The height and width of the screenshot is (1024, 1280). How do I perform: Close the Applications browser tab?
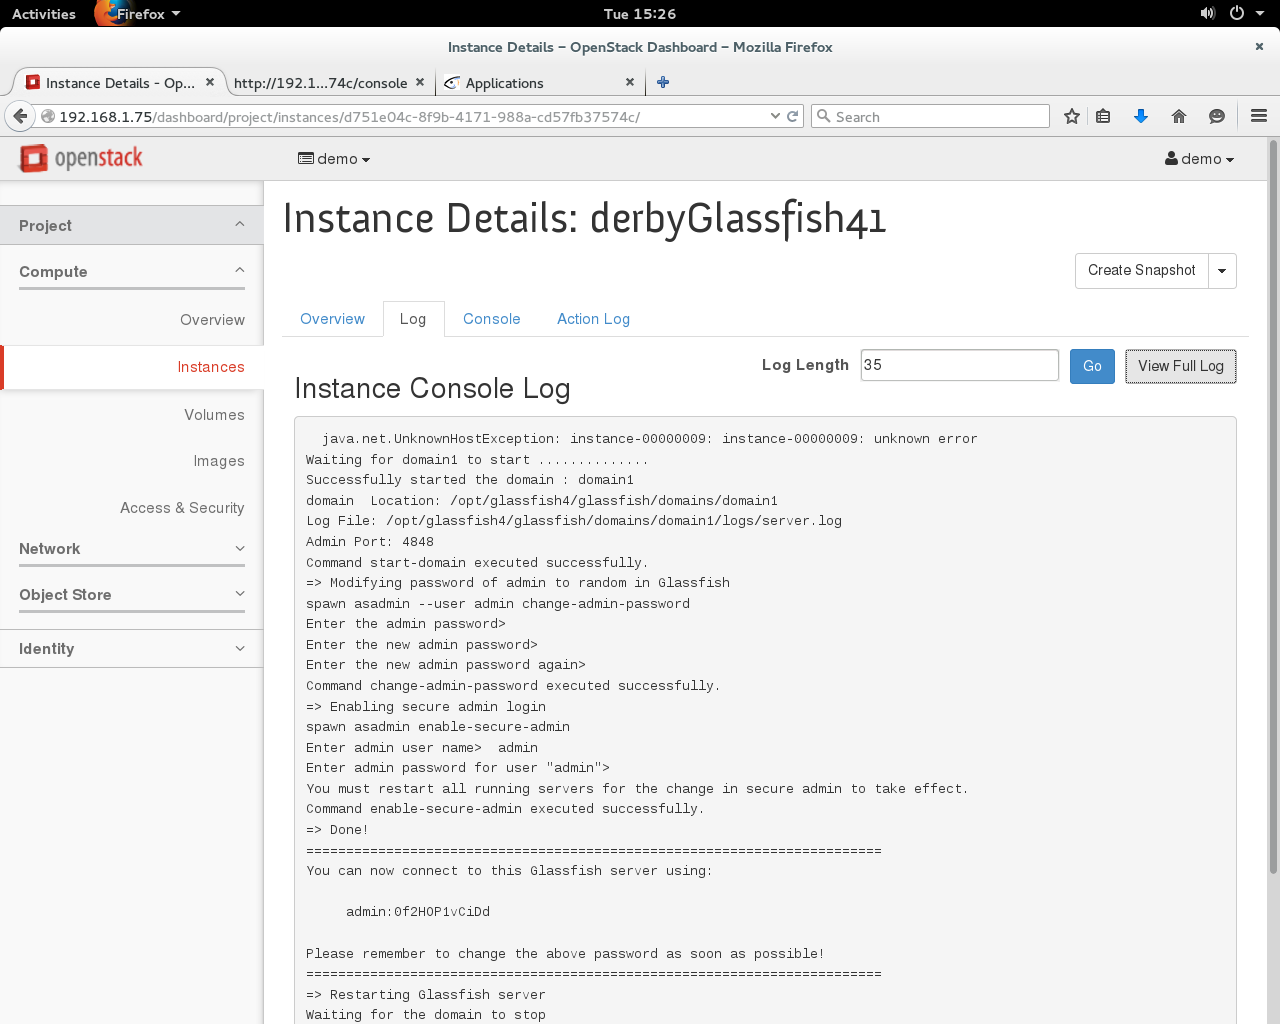click(630, 82)
